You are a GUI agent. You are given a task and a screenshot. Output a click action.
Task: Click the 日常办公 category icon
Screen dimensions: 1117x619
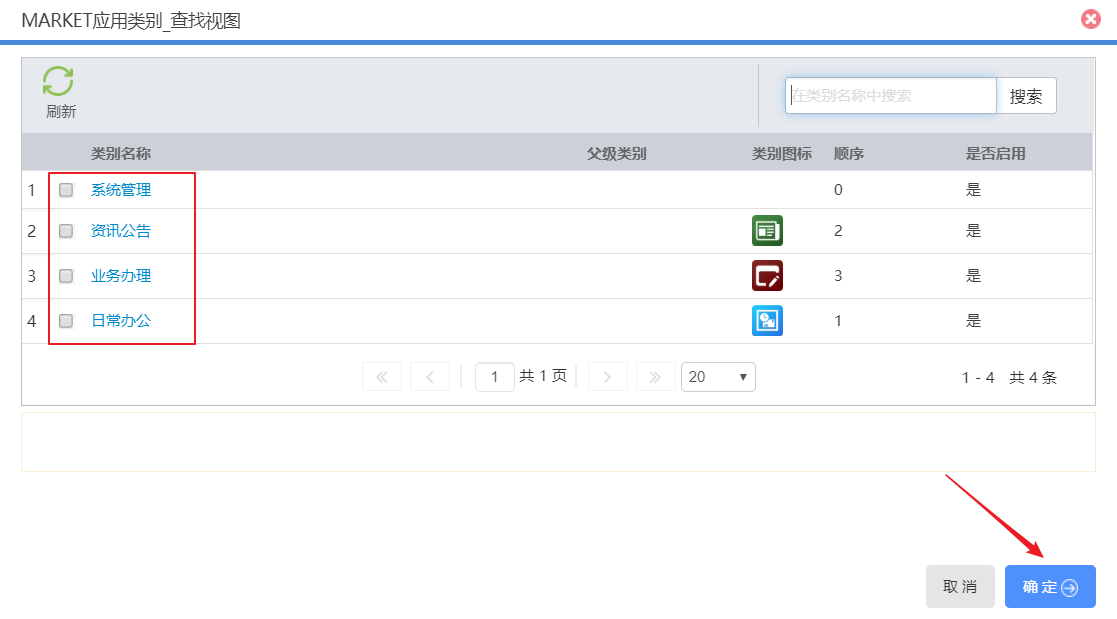(x=767, y=321)
